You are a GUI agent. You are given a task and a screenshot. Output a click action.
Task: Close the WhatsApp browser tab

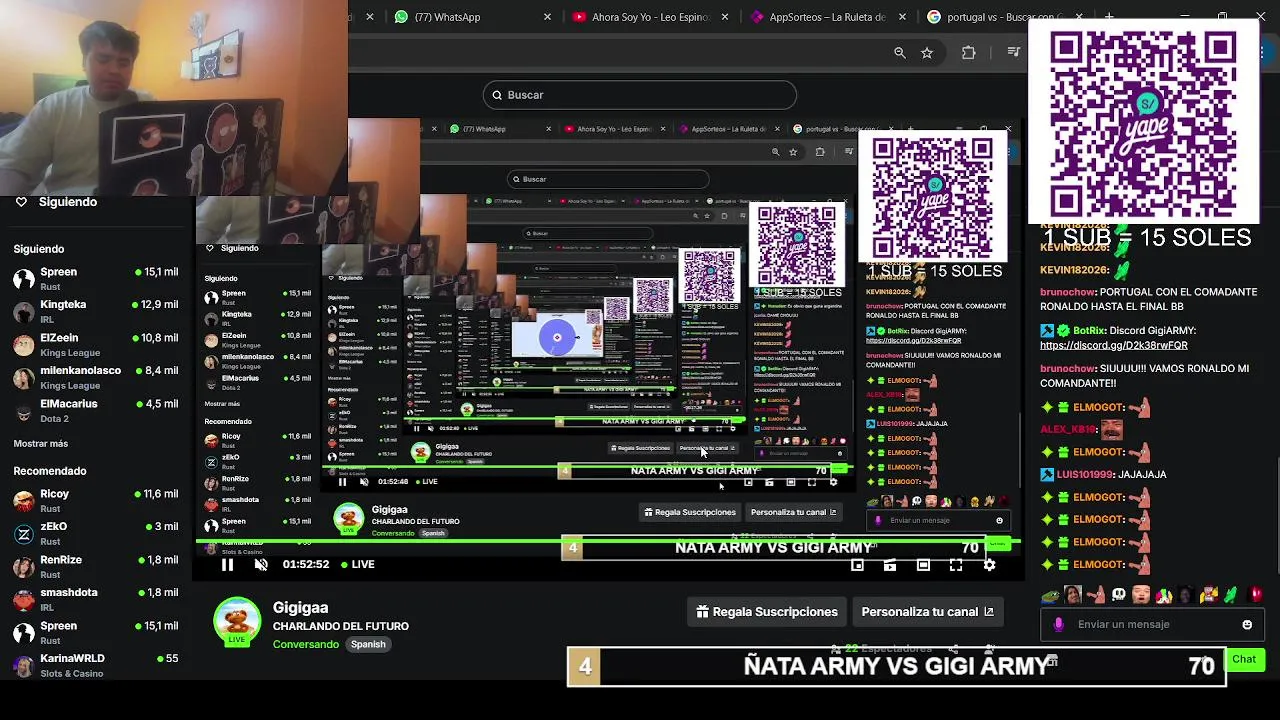click(x=547, y=17)
